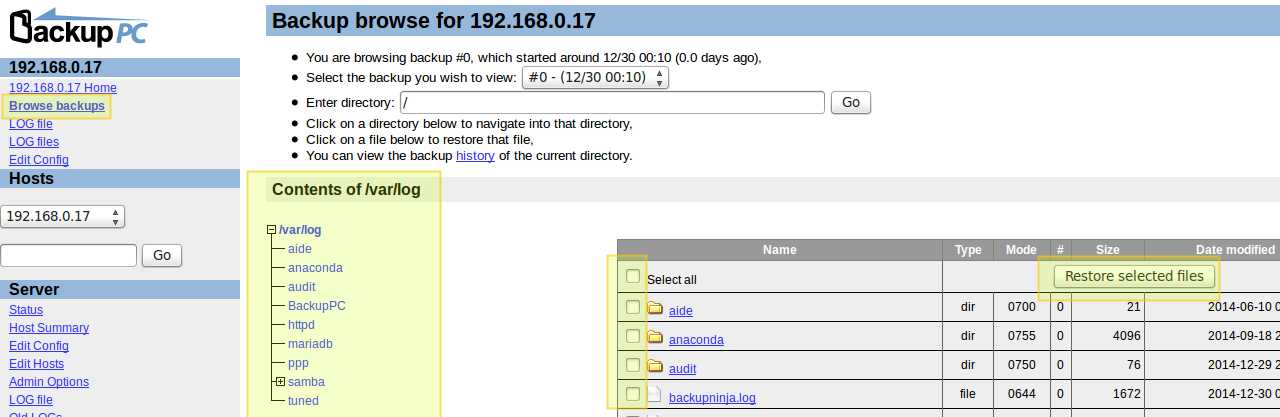Screen dimensions: 1280x417
Task: Click the Type column header
Action: click(968, 250)
